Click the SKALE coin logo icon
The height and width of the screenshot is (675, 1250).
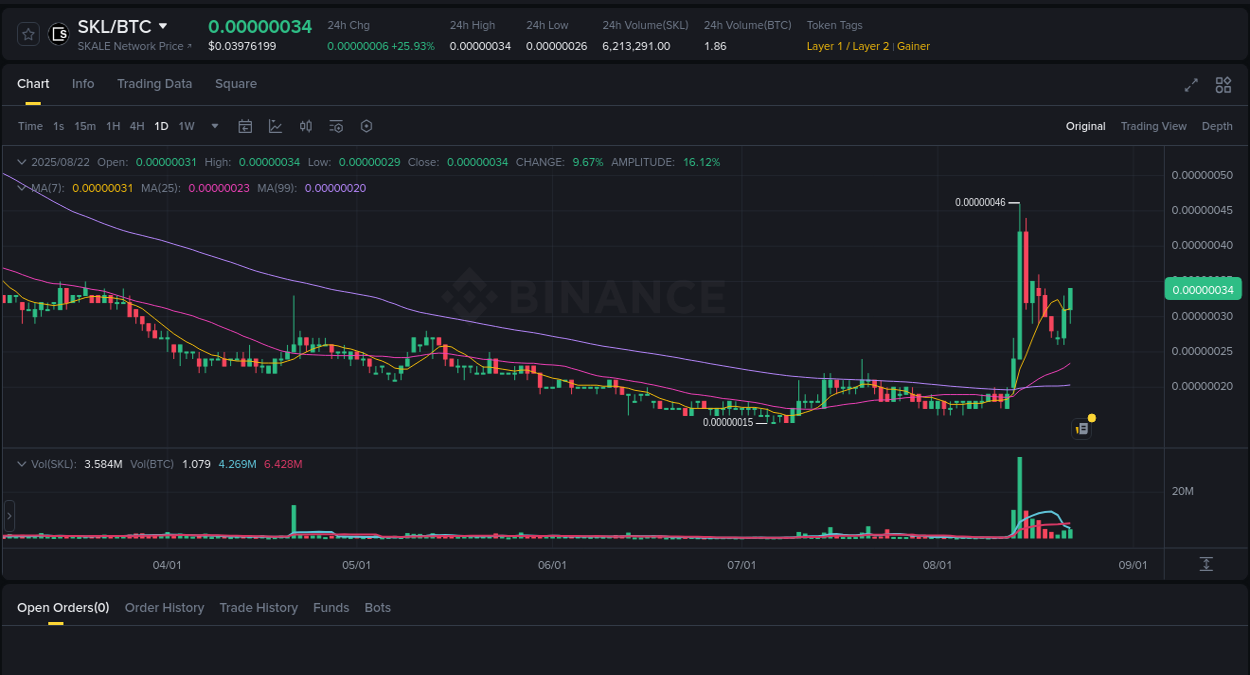(x=59, y=34)
